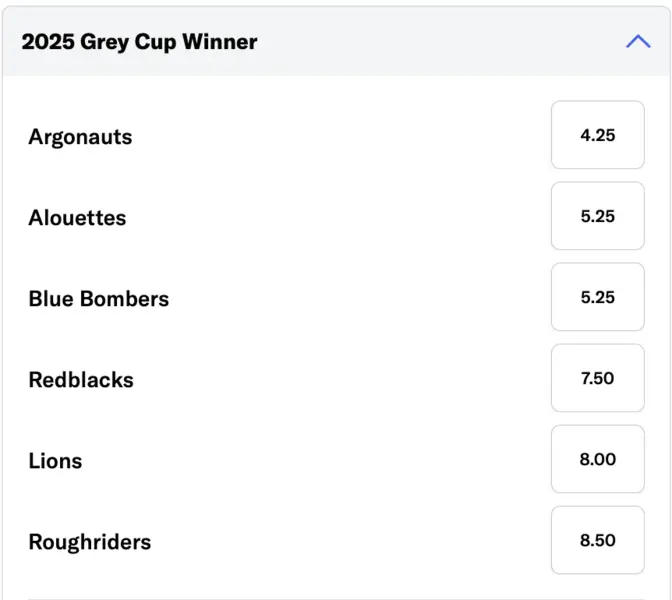Add Redblacks odds to bet slip
This screenshot has height=600, width=672.
(x=597, y=378)
